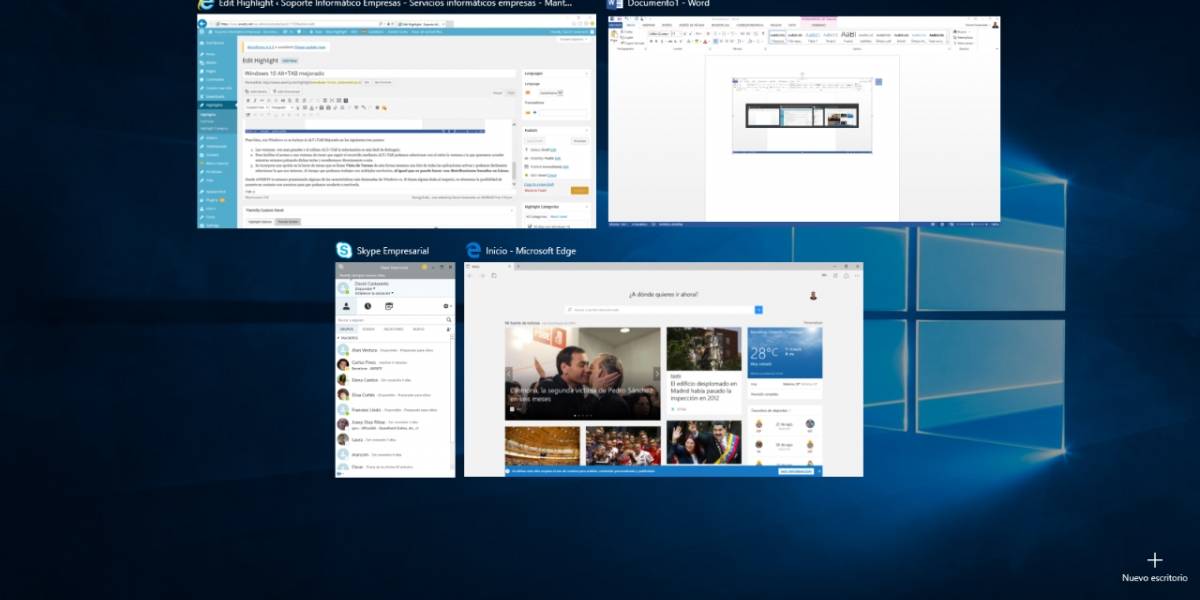The width and height of the screenshot is (1200, 600).
Task: Click the blue search button in Edge
Action: [759, 310]
